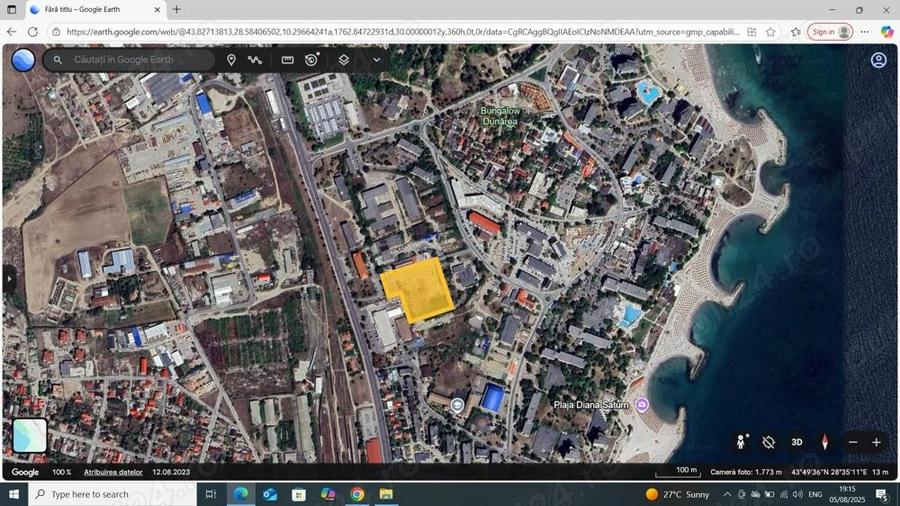Add a placemark with the pin tool
Viewport: 900px width, 506px height.
(231, 60)
